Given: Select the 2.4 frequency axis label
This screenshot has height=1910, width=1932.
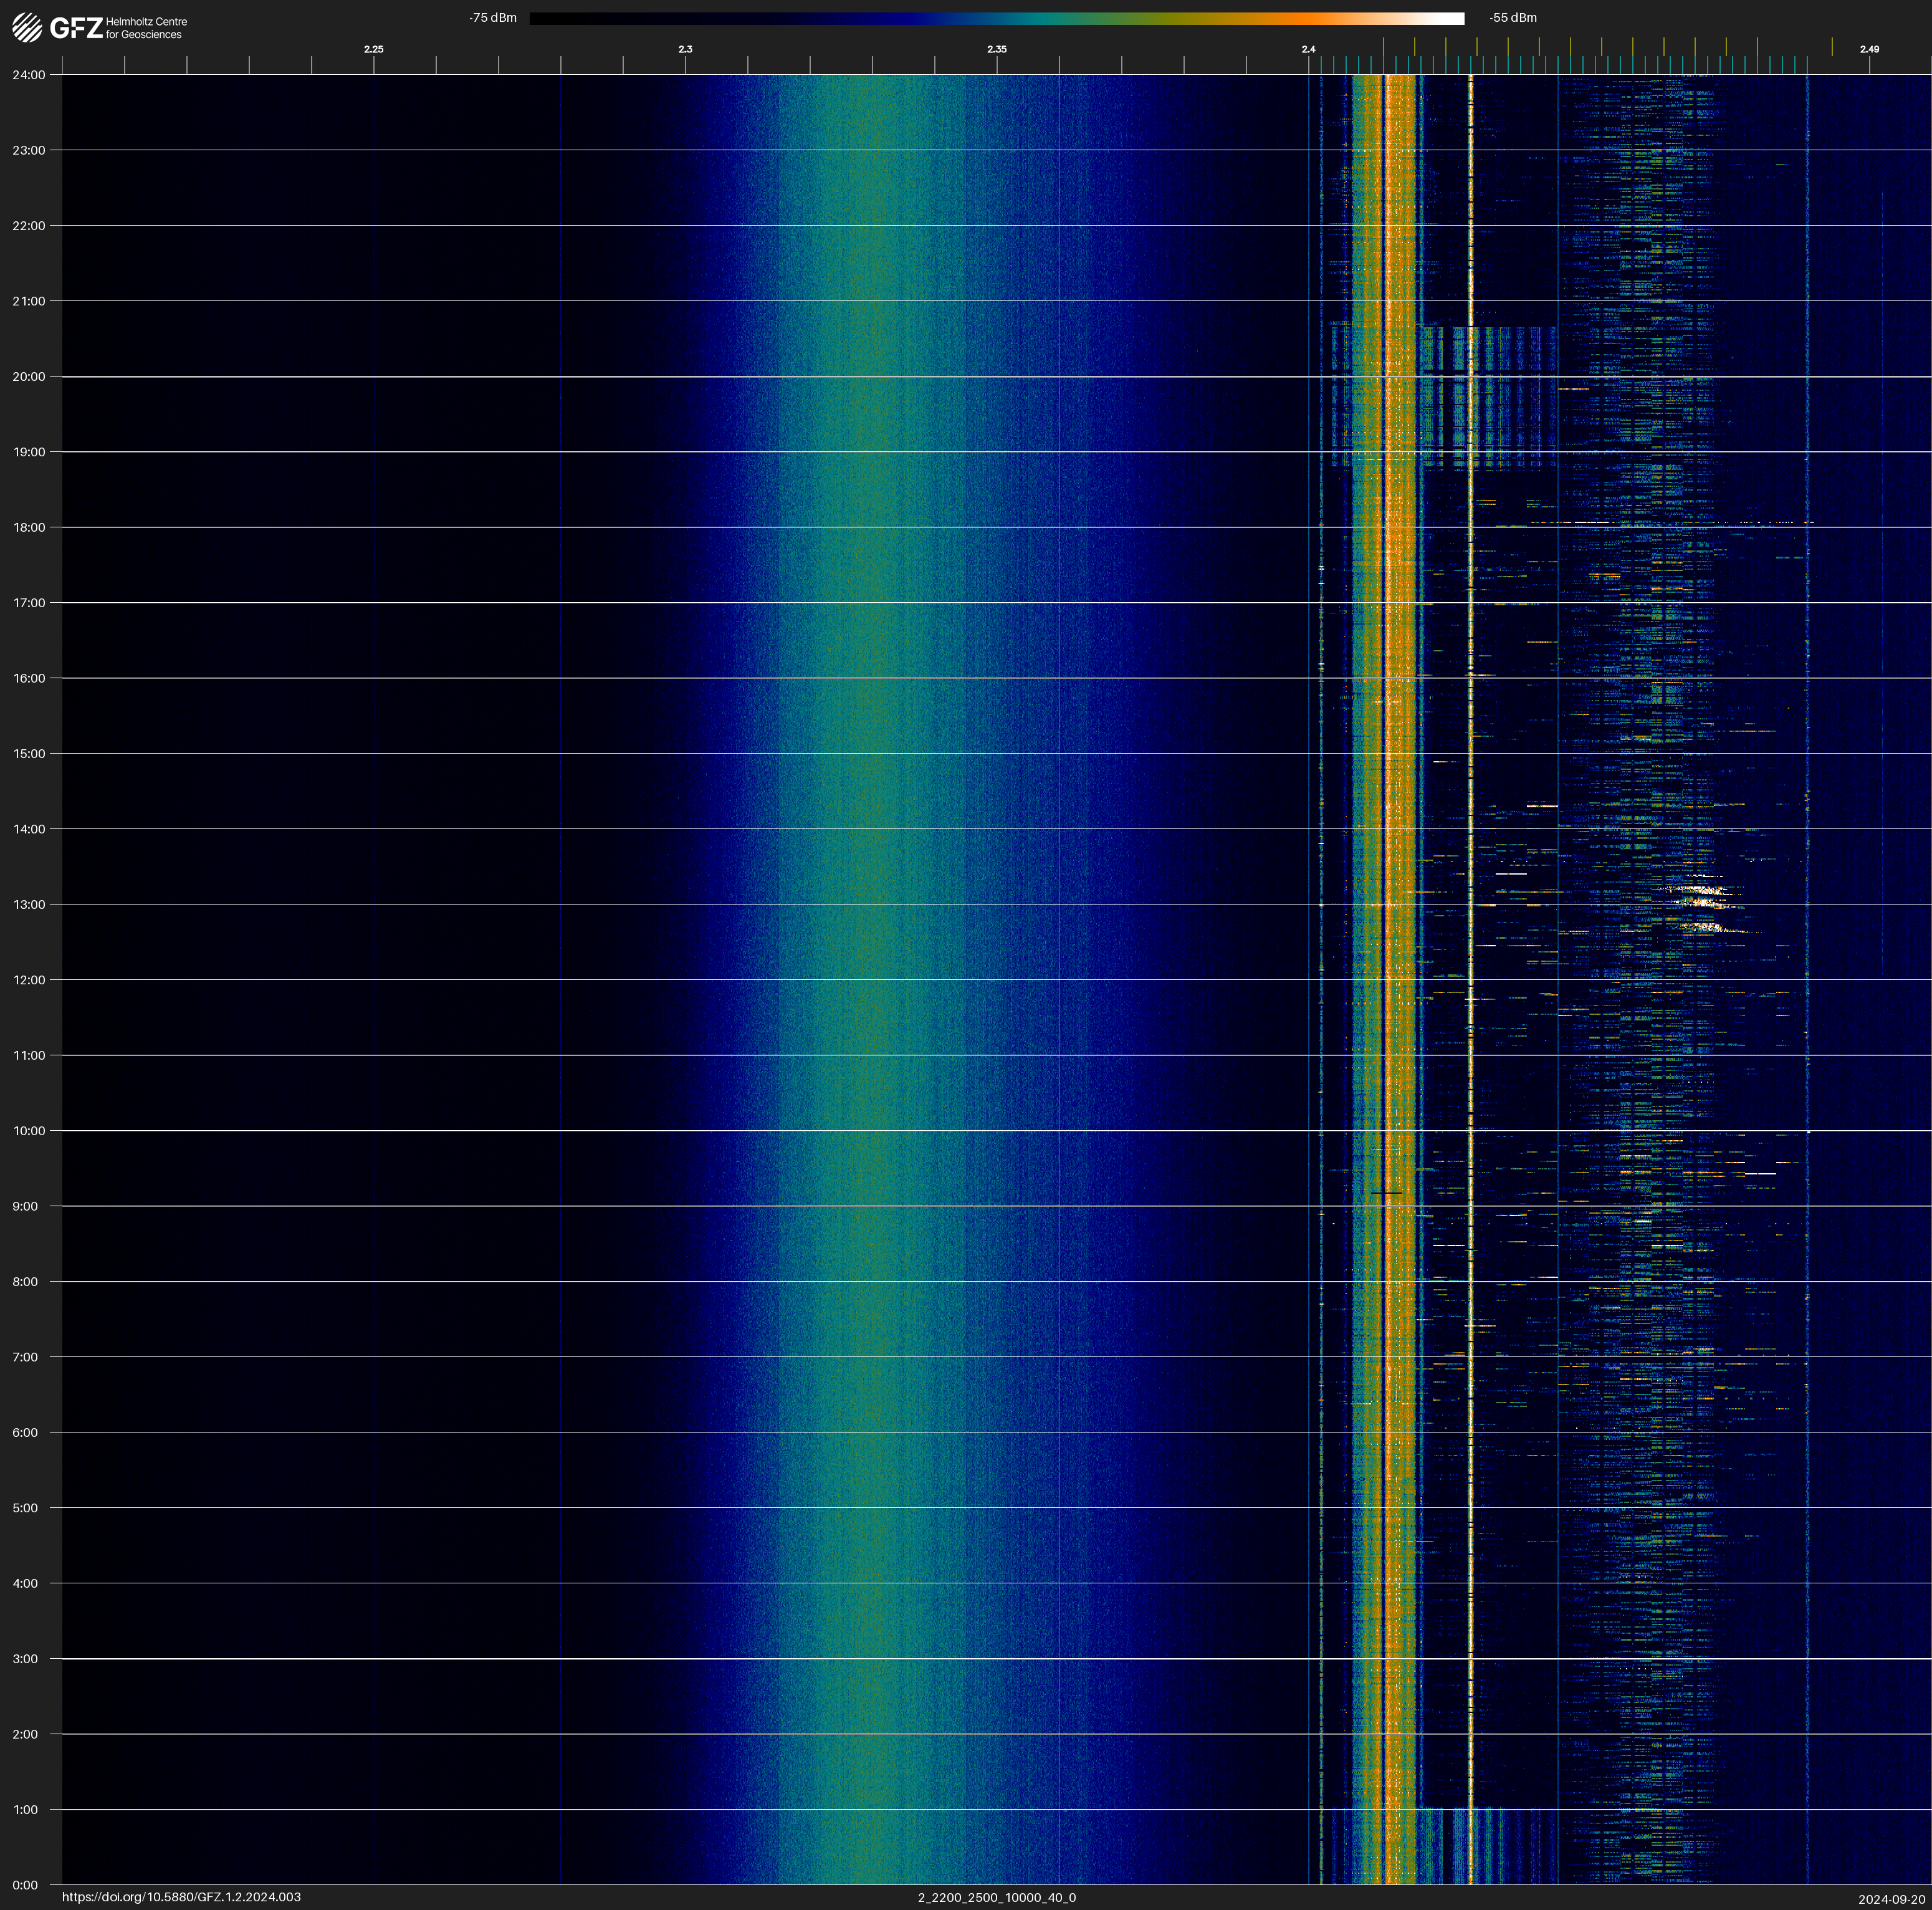Looking at the screenshot, I should pos(1308,49).
